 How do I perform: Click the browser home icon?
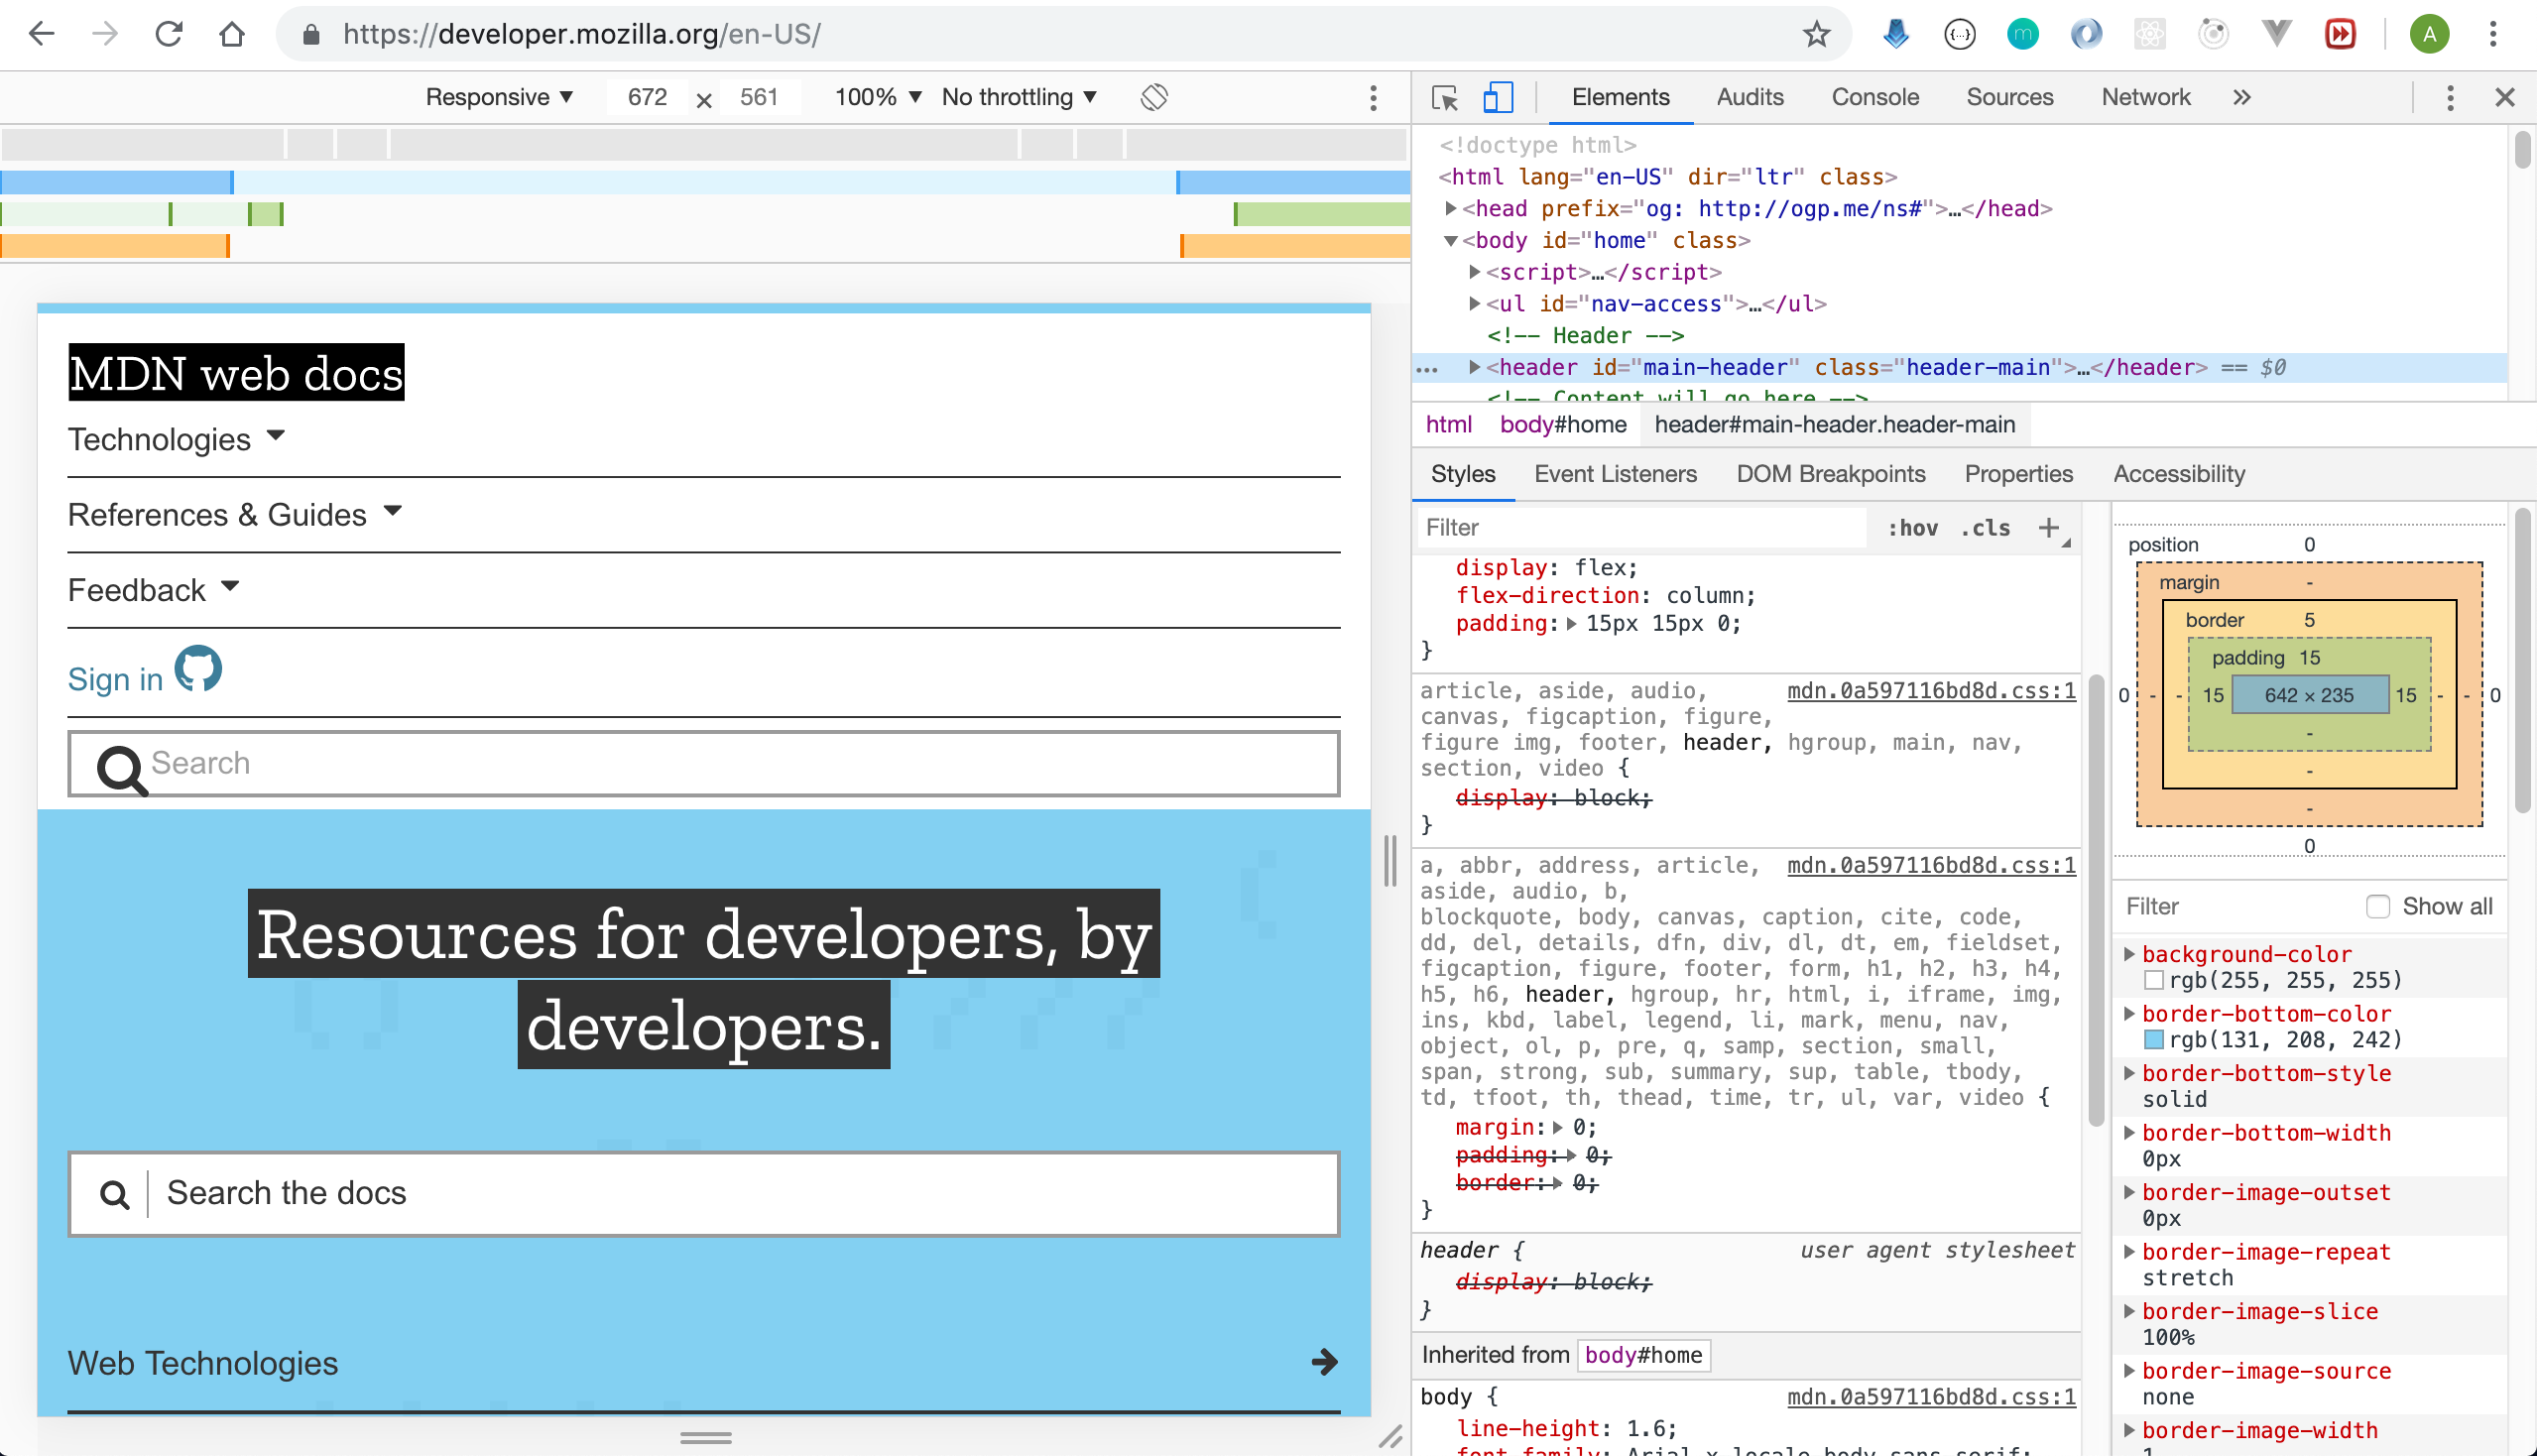[x=232, y=33]
